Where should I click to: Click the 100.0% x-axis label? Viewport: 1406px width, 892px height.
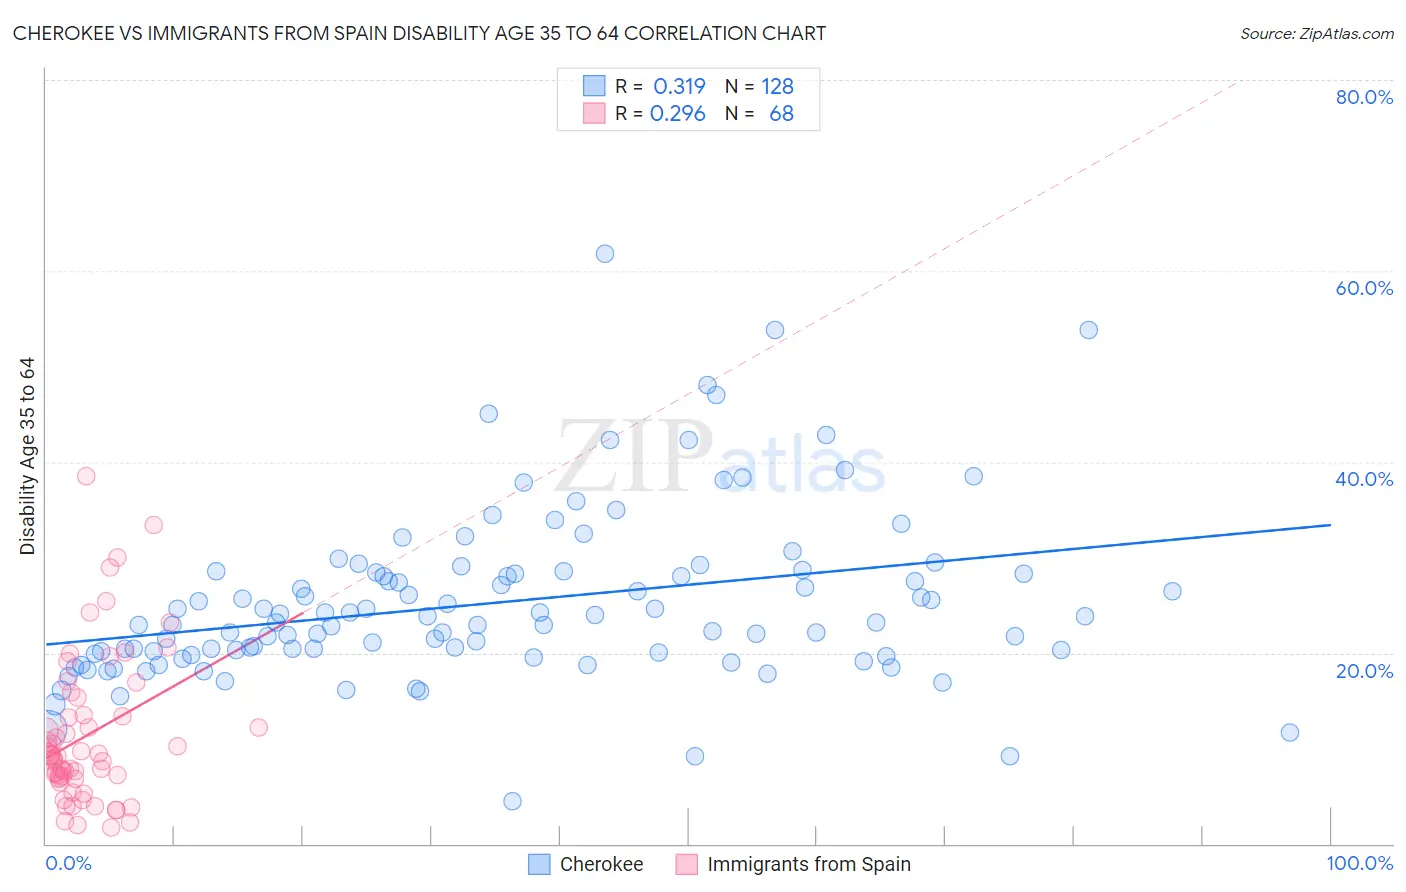click(1360, 863)
